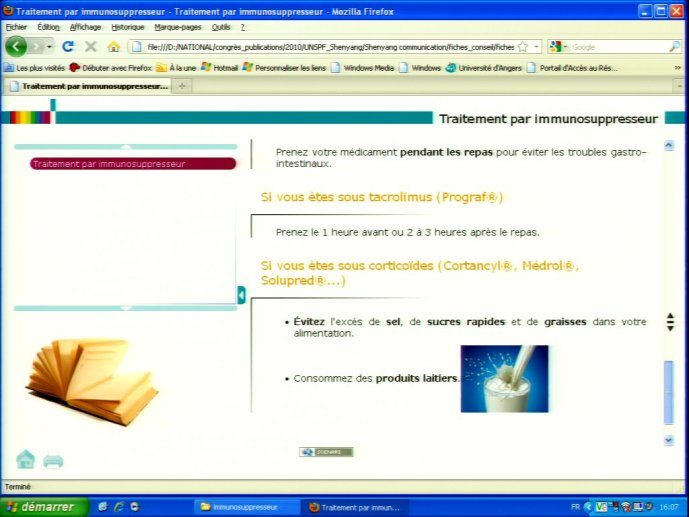Image resolution: width=689 pixels, height=517 pixels.
Task: Open the Hotmail bookmark
Action: 219,68
